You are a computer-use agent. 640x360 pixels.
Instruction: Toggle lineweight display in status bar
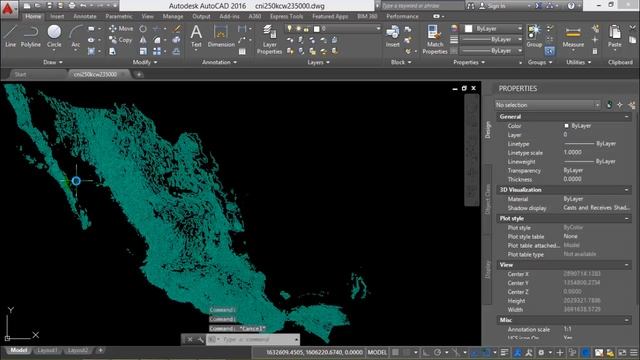[x=504, y=352]
